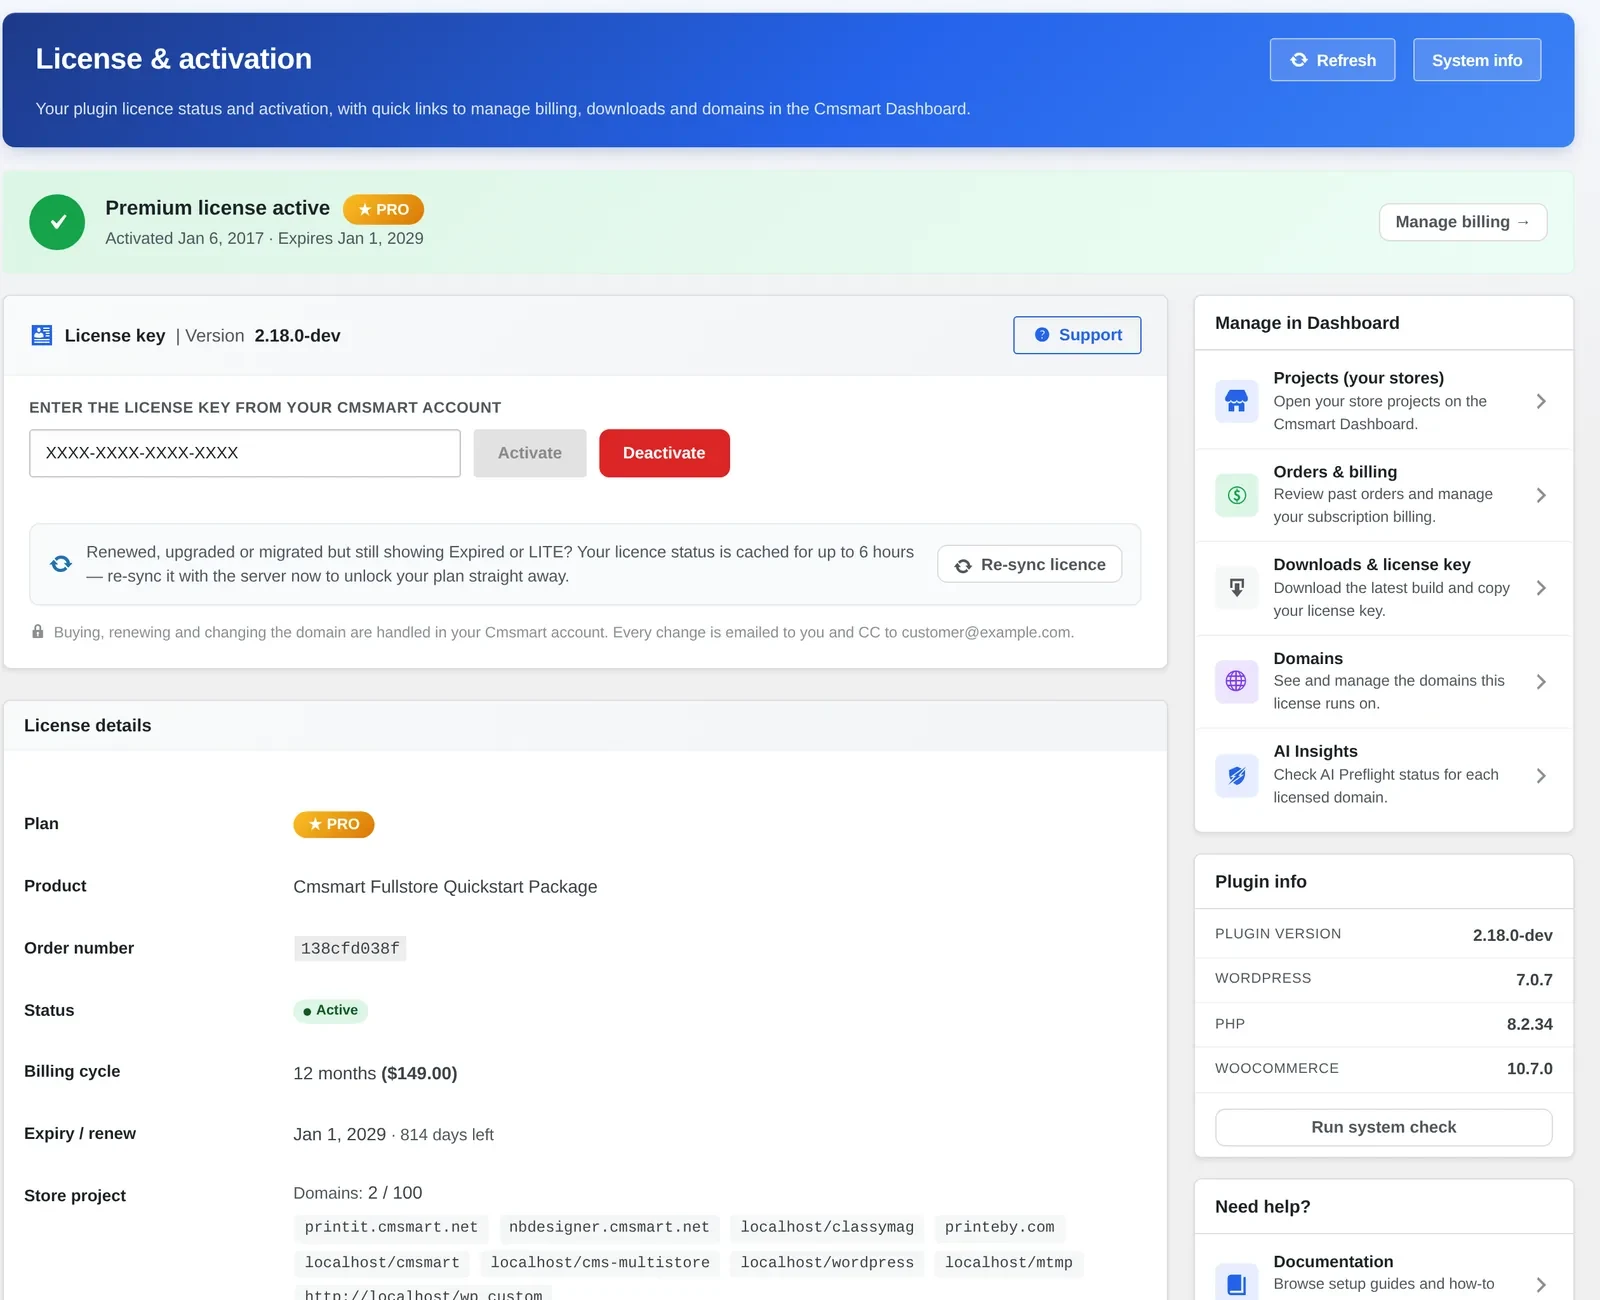Open Support link button
1600x1300 pixels.
[1077, 335]
